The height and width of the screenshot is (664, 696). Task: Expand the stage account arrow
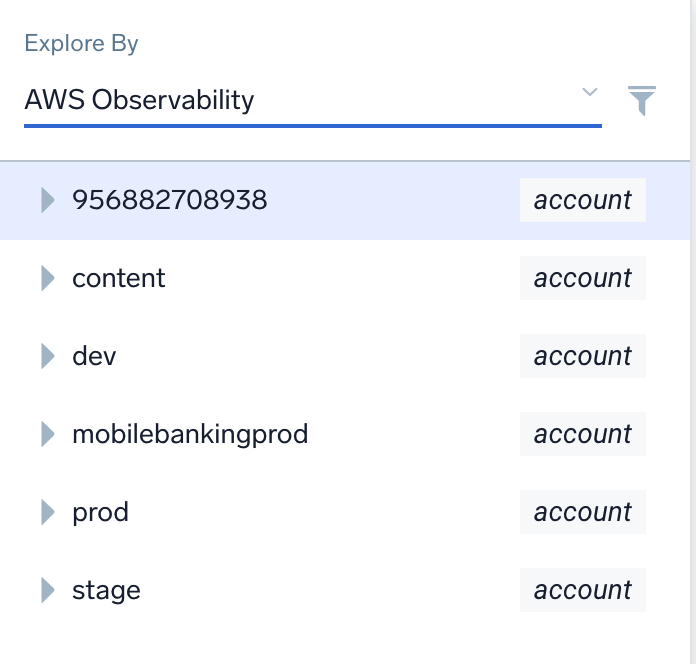click(x=47, y=590)
